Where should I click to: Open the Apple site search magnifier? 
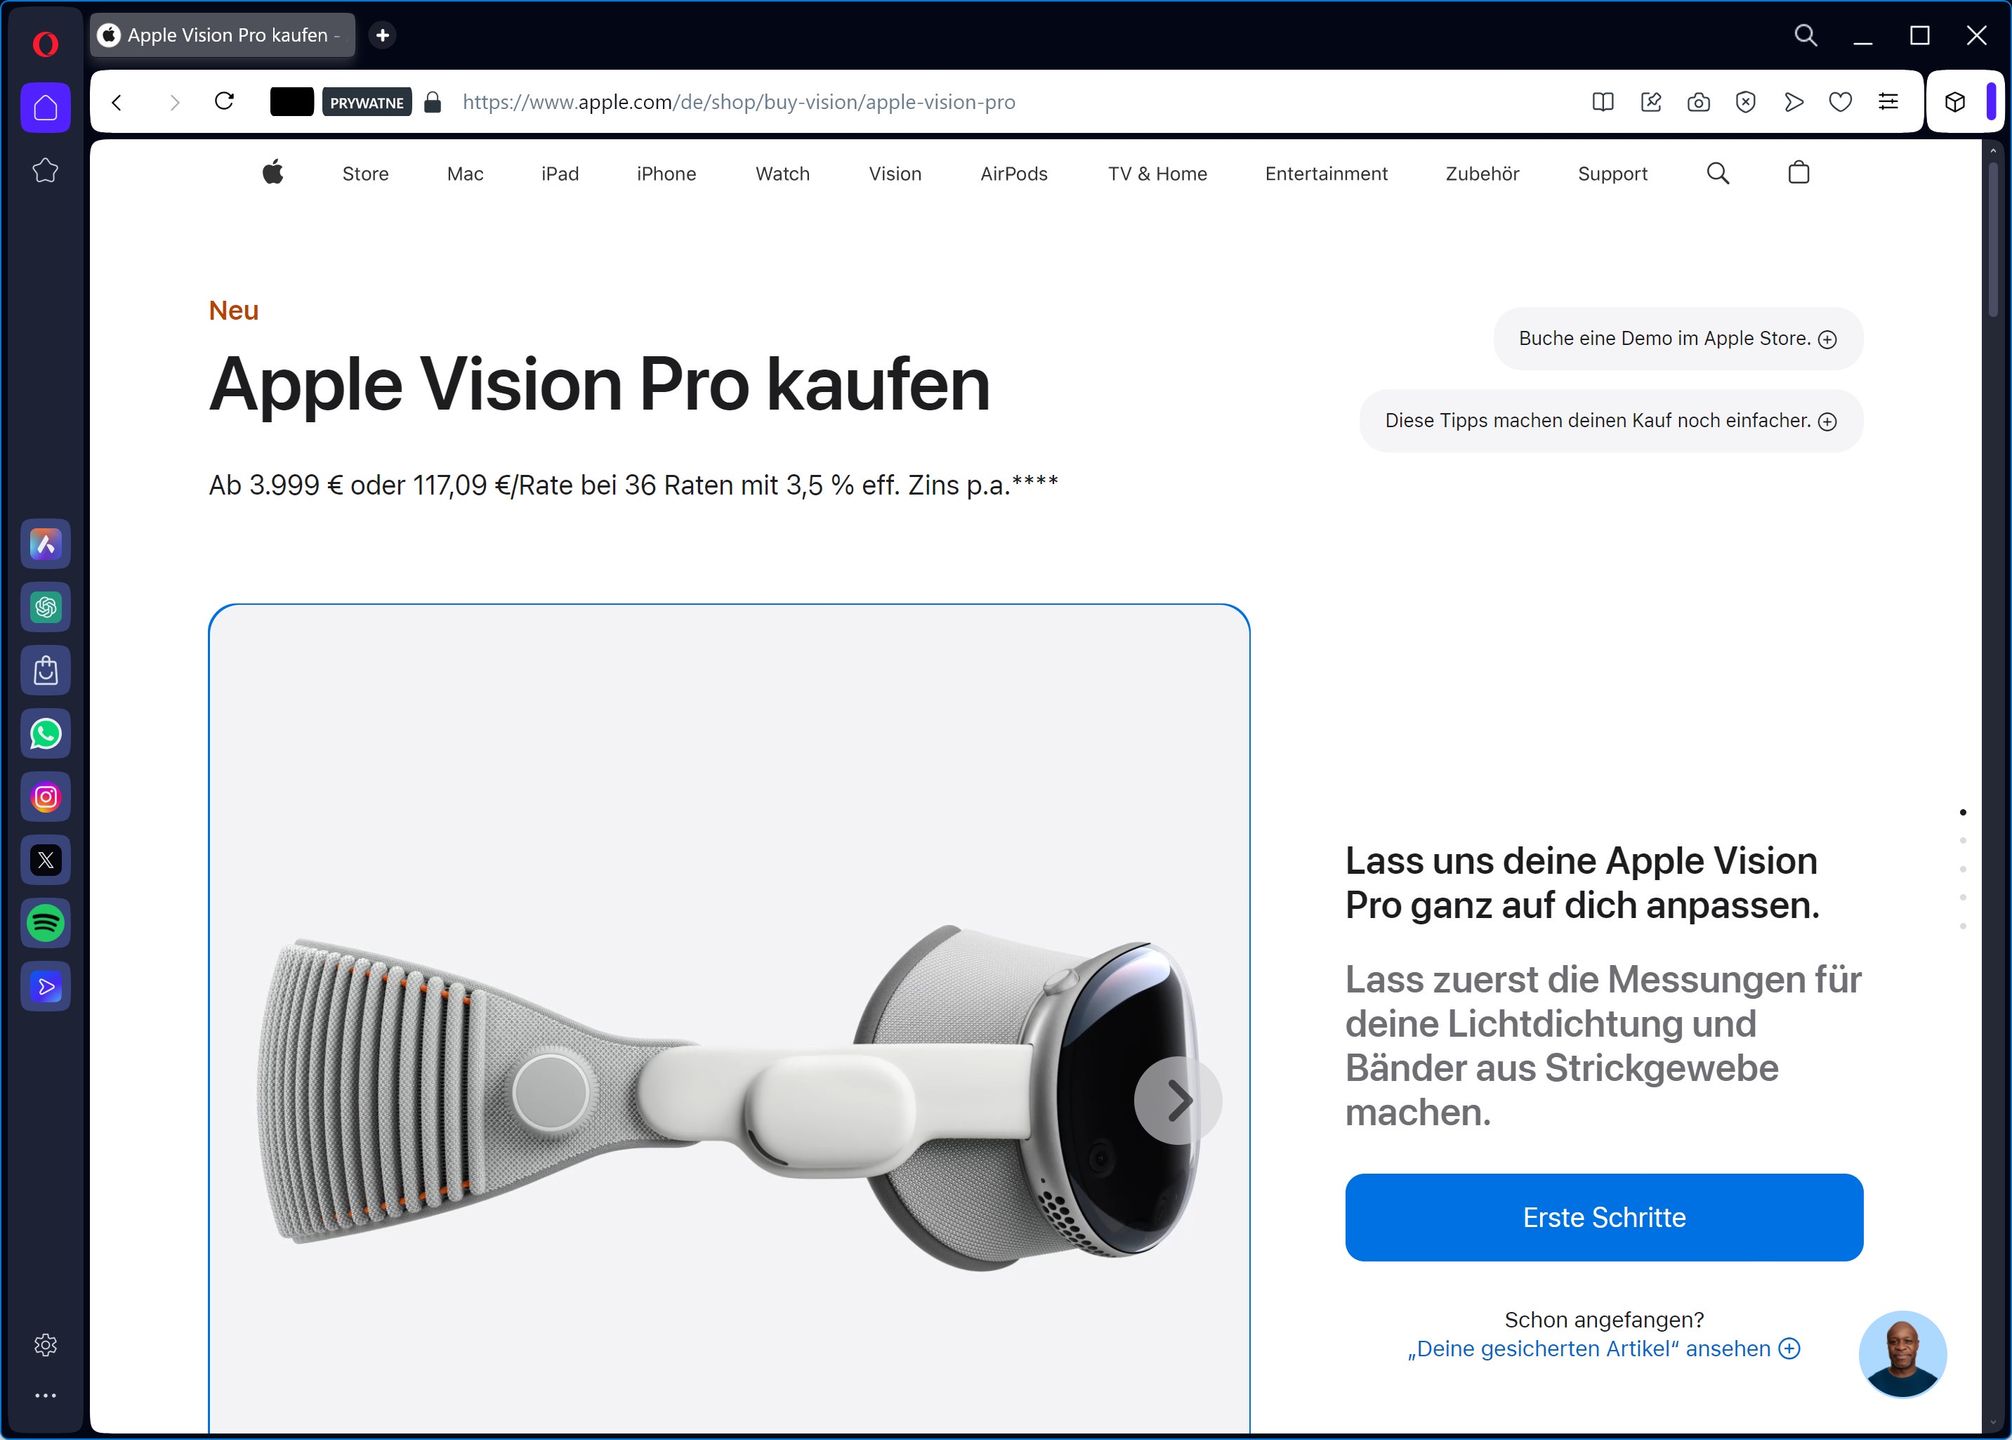click(1718, 173)
